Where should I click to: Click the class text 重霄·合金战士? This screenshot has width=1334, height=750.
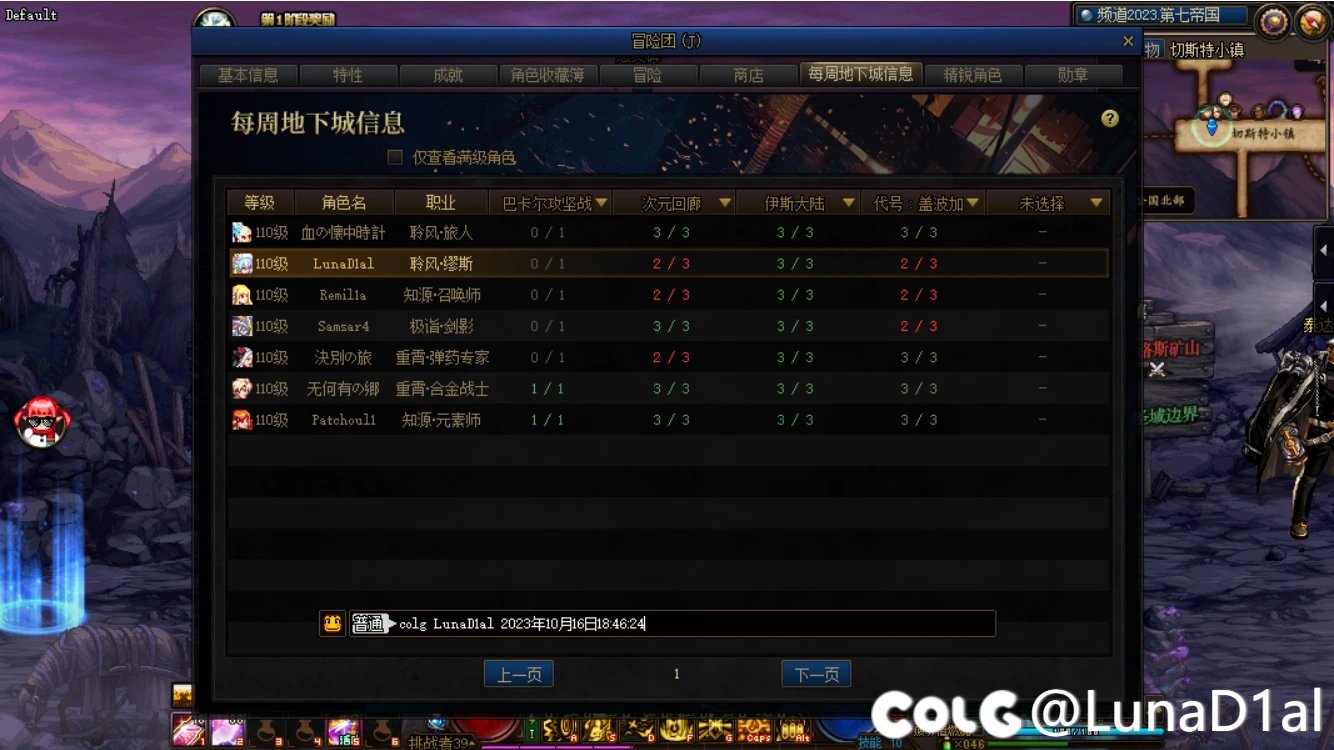point(442,388)
